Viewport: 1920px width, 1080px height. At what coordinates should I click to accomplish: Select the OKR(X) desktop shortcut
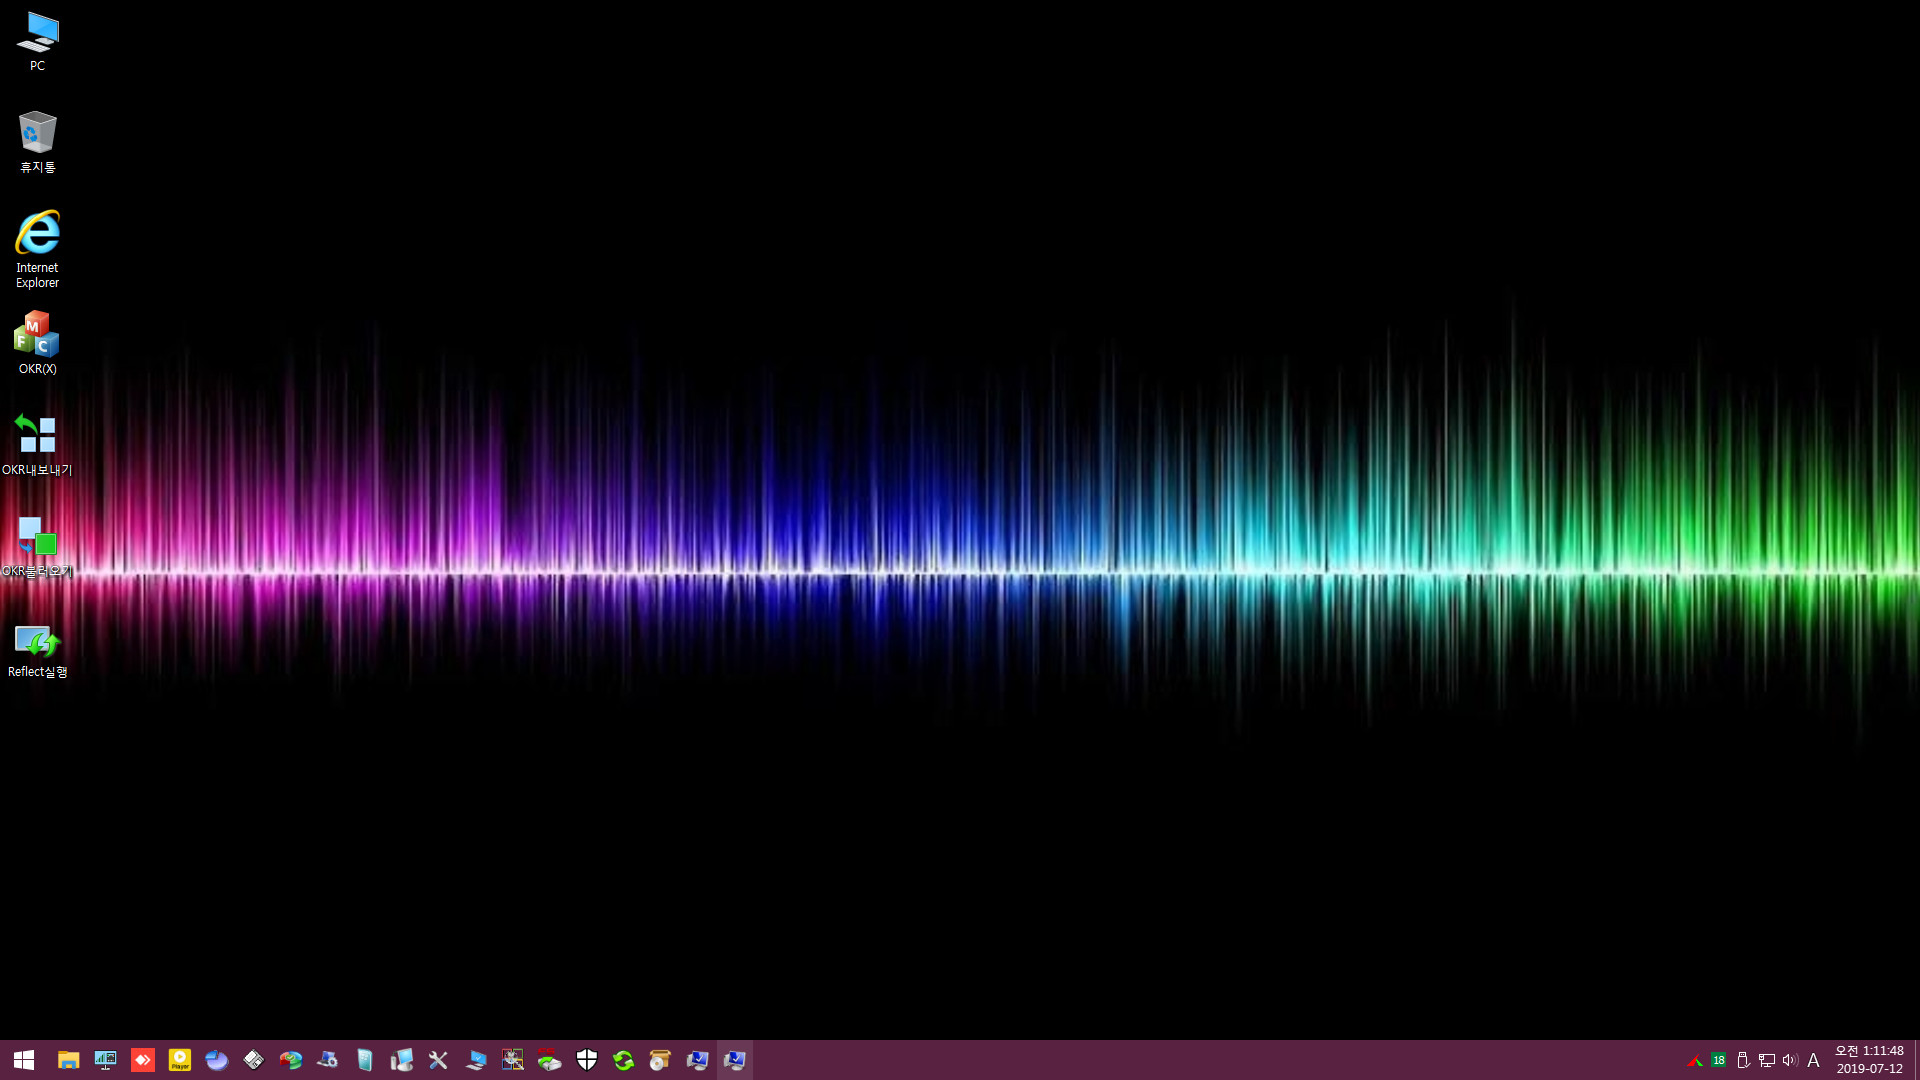click(37, 343)
